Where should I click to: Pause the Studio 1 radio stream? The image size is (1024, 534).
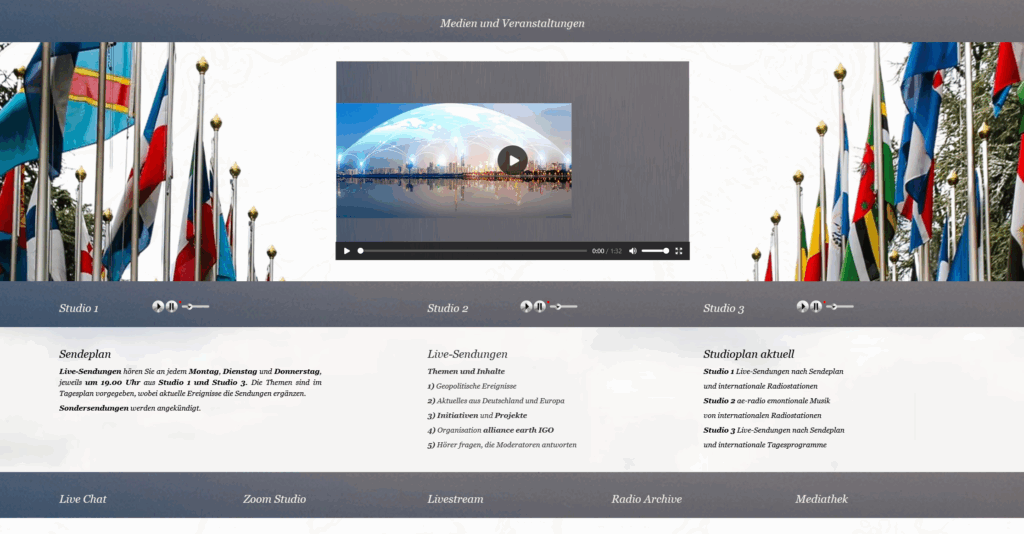pos(172,307)
